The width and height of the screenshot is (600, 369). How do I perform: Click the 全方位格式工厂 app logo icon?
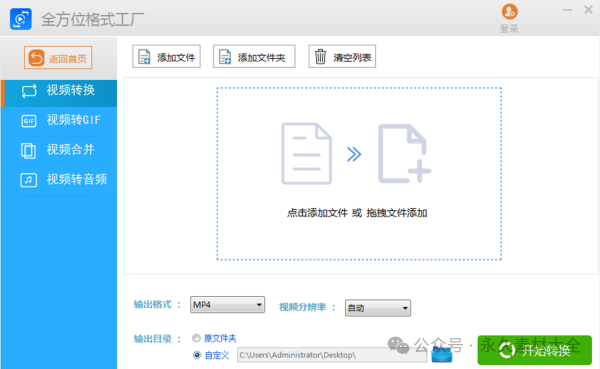(21, 19)
